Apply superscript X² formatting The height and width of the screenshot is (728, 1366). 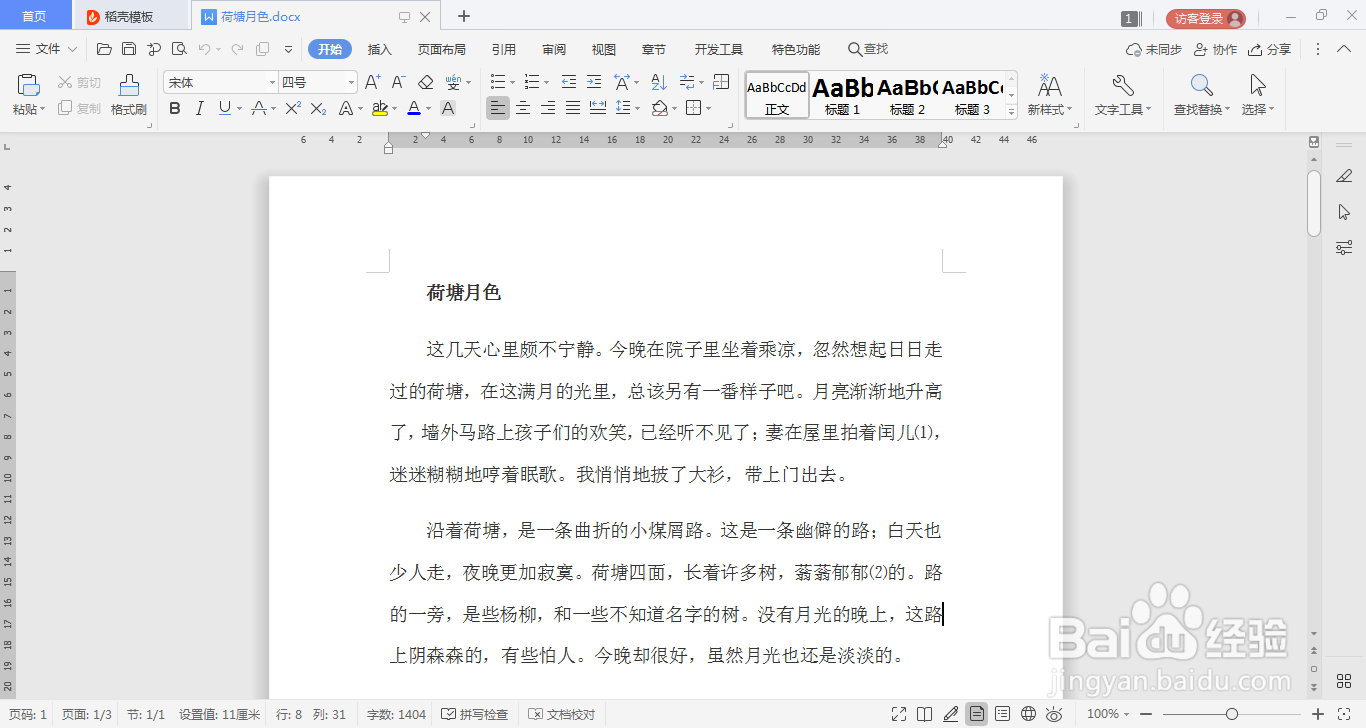tap(293, 108)
